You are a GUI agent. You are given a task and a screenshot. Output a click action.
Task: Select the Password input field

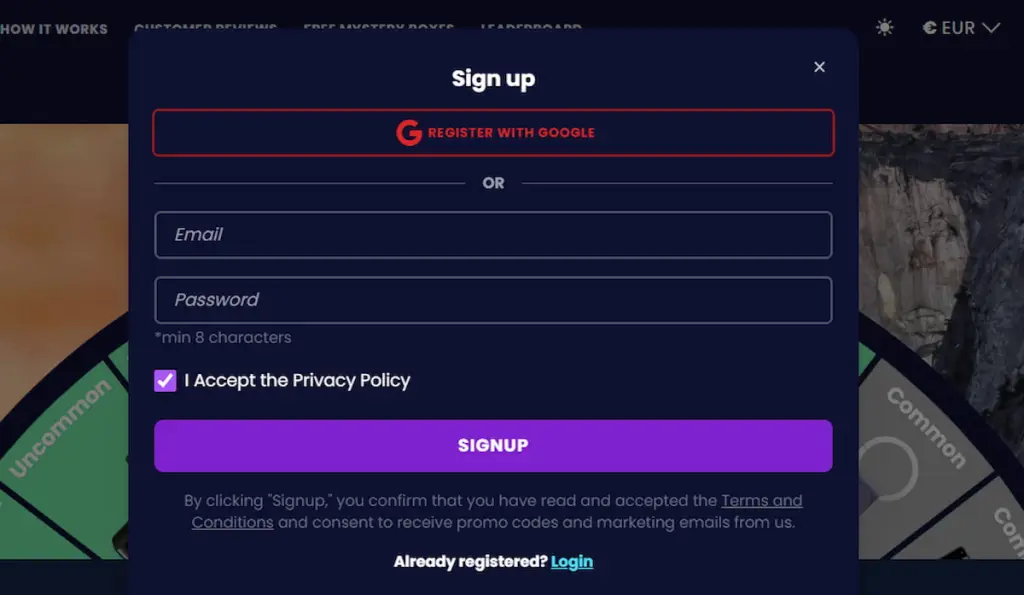coord(493,300)
